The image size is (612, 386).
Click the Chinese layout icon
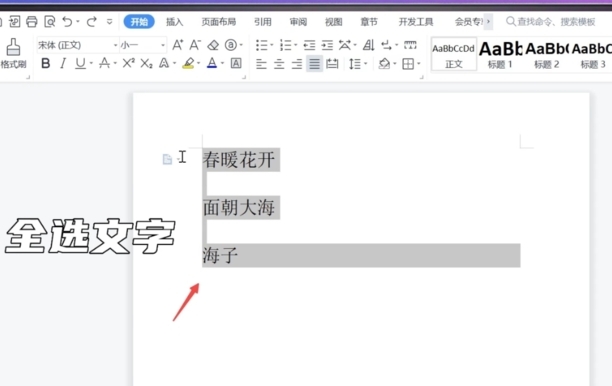coord(345,45)
